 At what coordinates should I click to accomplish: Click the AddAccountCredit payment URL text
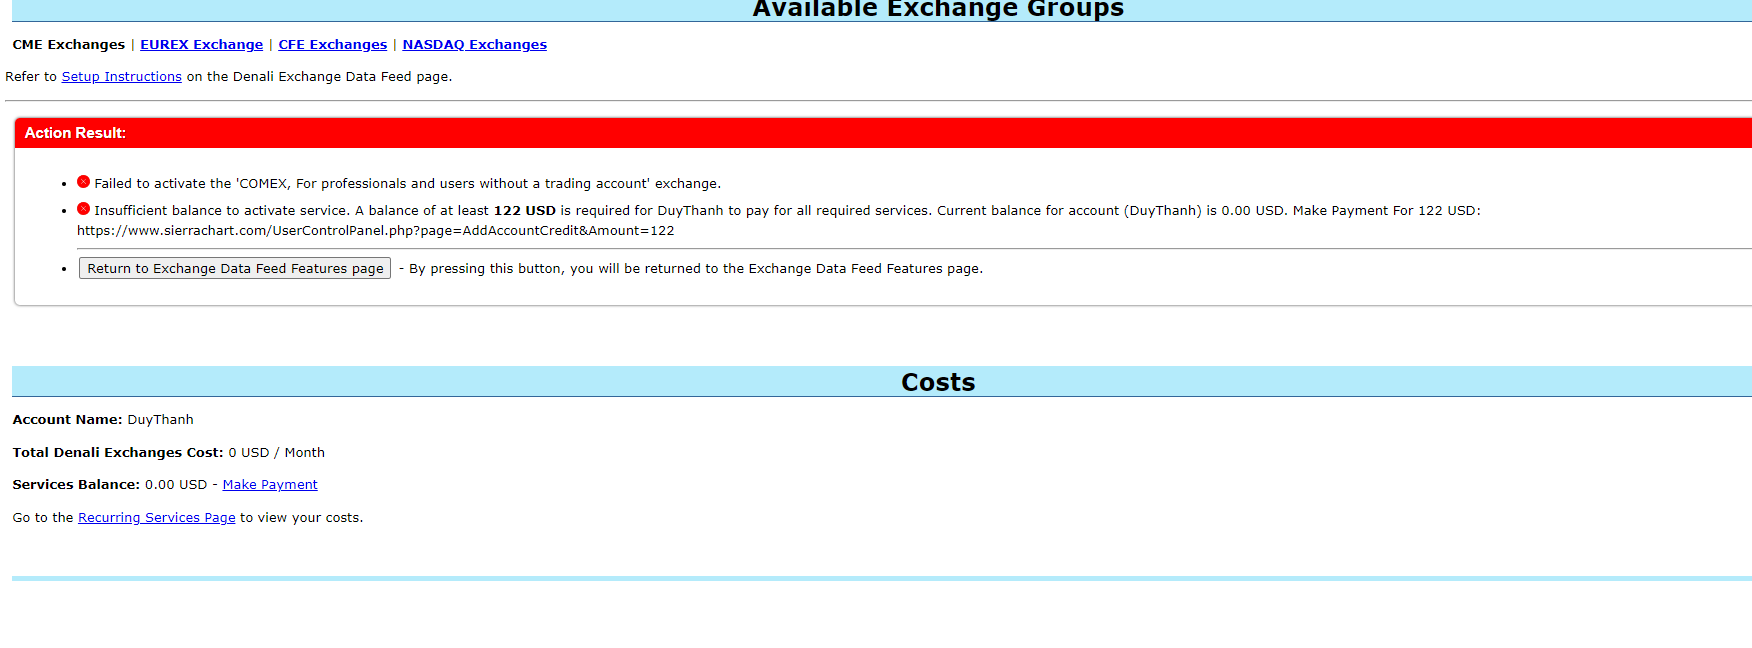376,231
